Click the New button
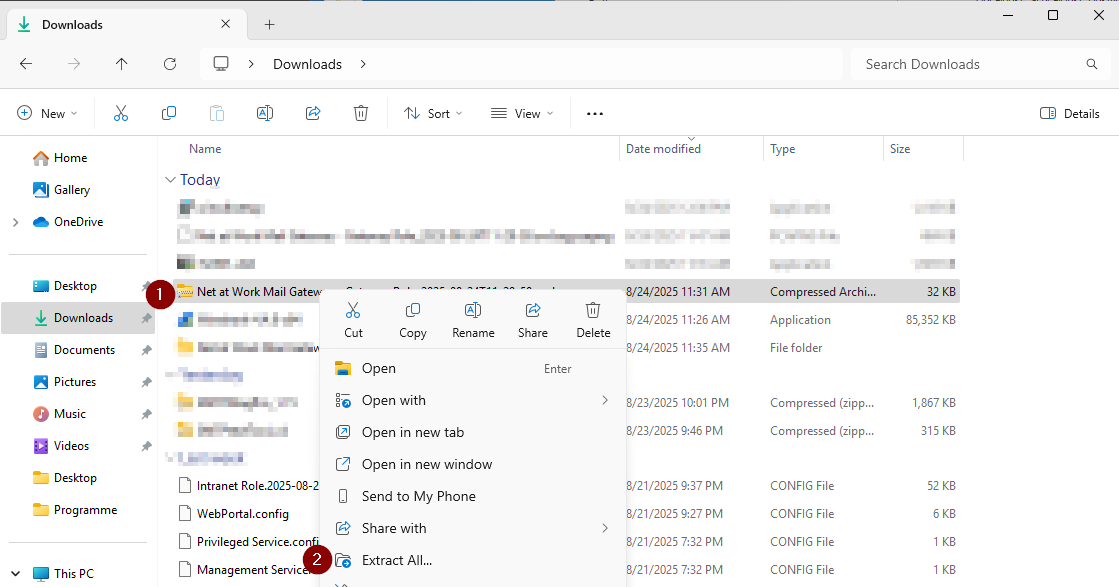 coord(46,114)
